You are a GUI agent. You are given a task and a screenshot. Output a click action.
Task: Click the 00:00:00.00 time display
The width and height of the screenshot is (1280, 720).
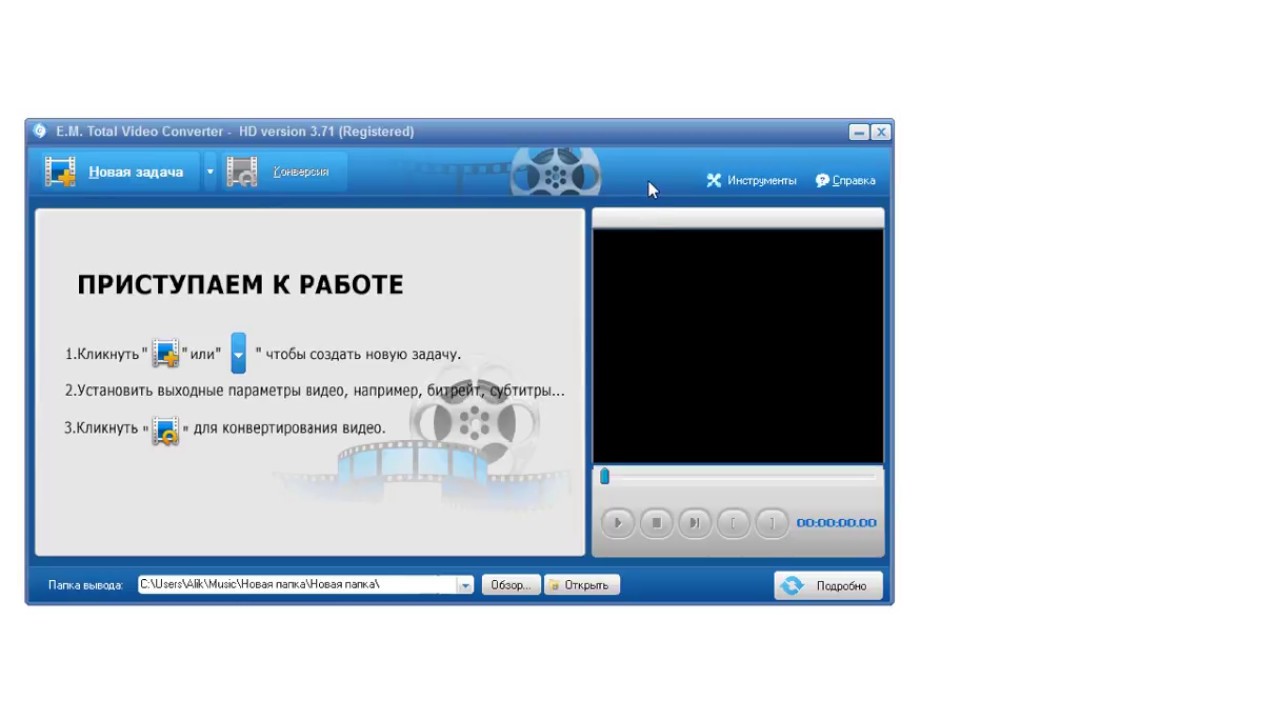coord(836,523)
